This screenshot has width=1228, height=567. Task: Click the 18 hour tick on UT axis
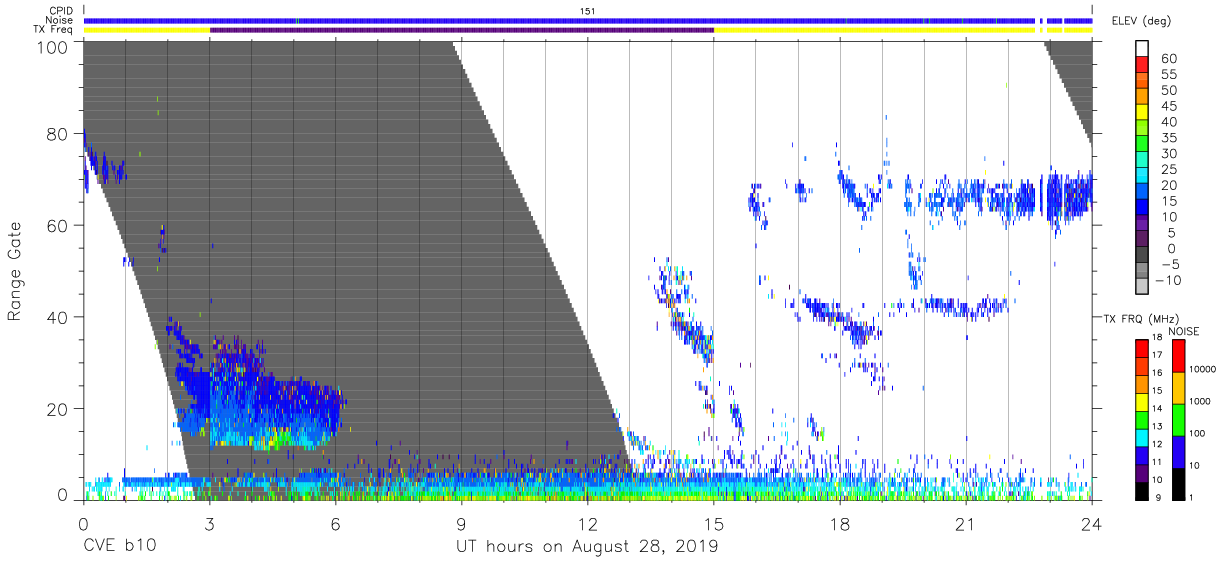(x=839, y=523)
